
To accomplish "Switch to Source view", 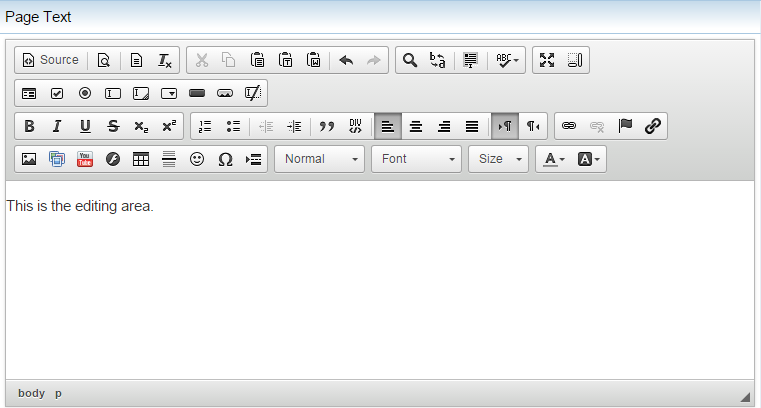I will pyautogui.click(x=50, y=60).
